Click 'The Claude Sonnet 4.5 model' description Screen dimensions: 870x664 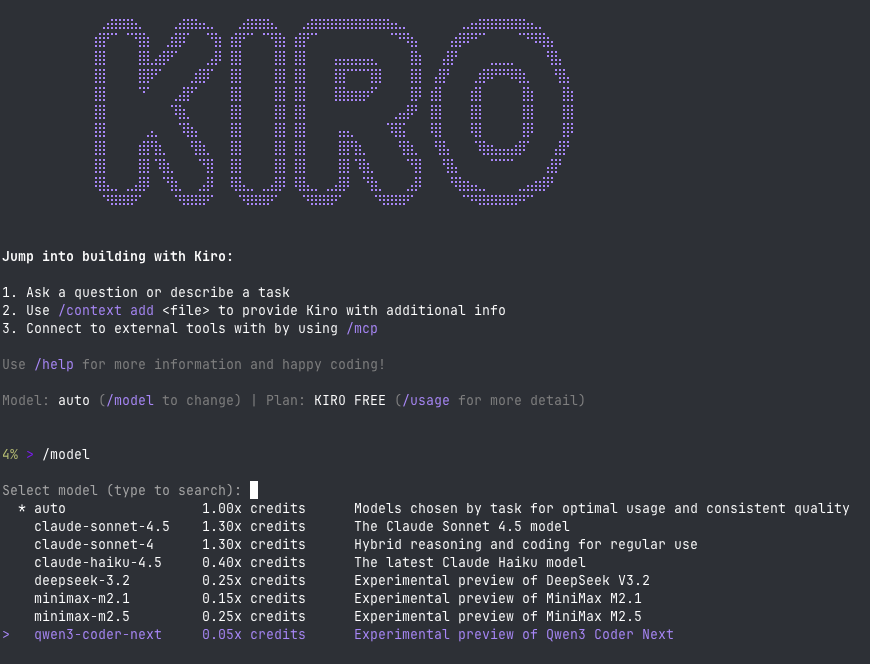pos(462,526)
